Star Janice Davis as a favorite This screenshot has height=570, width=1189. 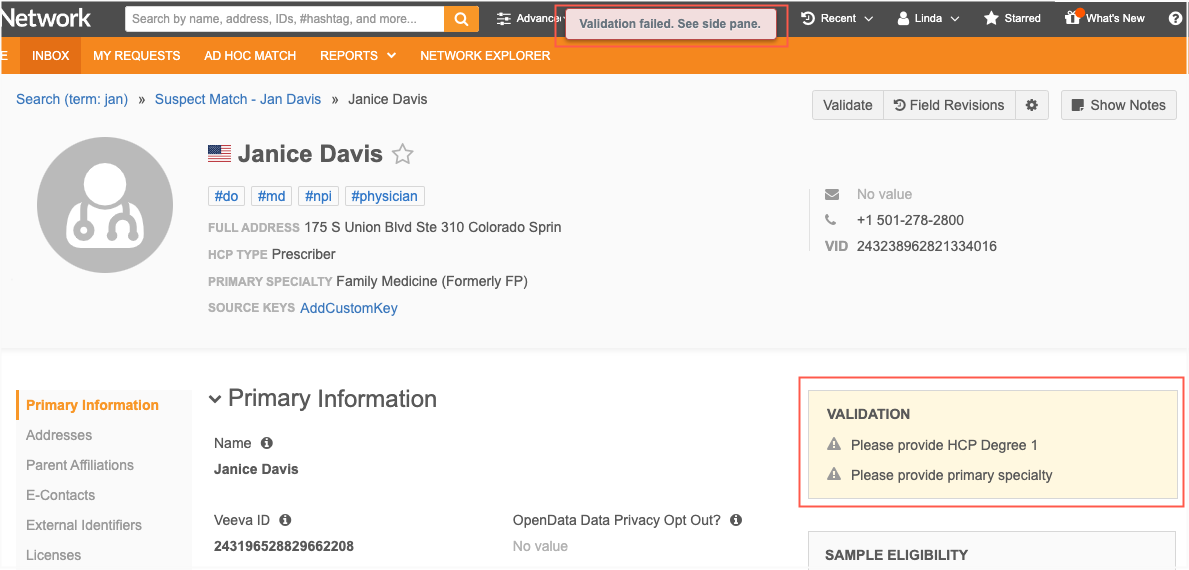[402, 154]
